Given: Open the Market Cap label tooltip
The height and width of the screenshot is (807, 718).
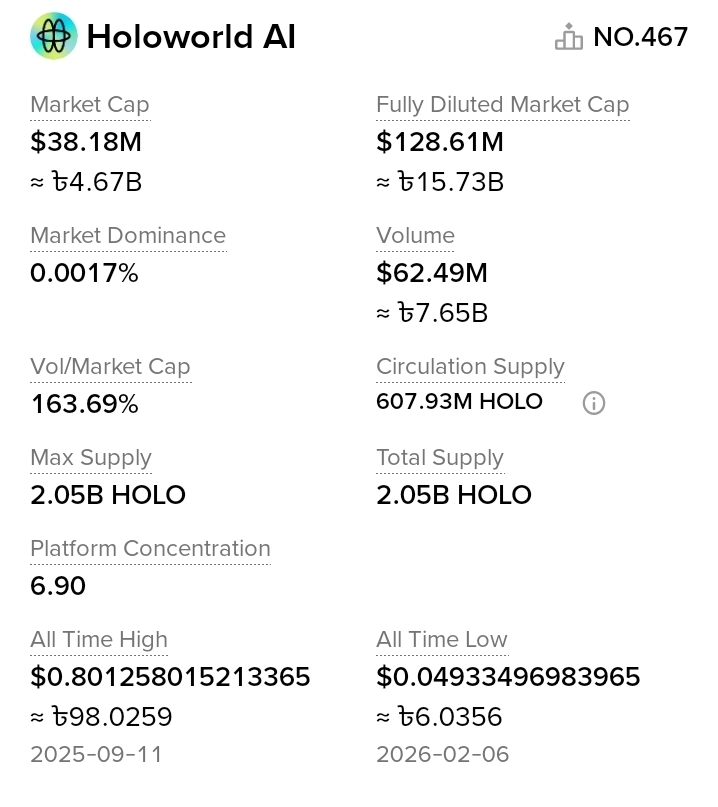Looking at the screenshot, I should [x=90, y=105].
